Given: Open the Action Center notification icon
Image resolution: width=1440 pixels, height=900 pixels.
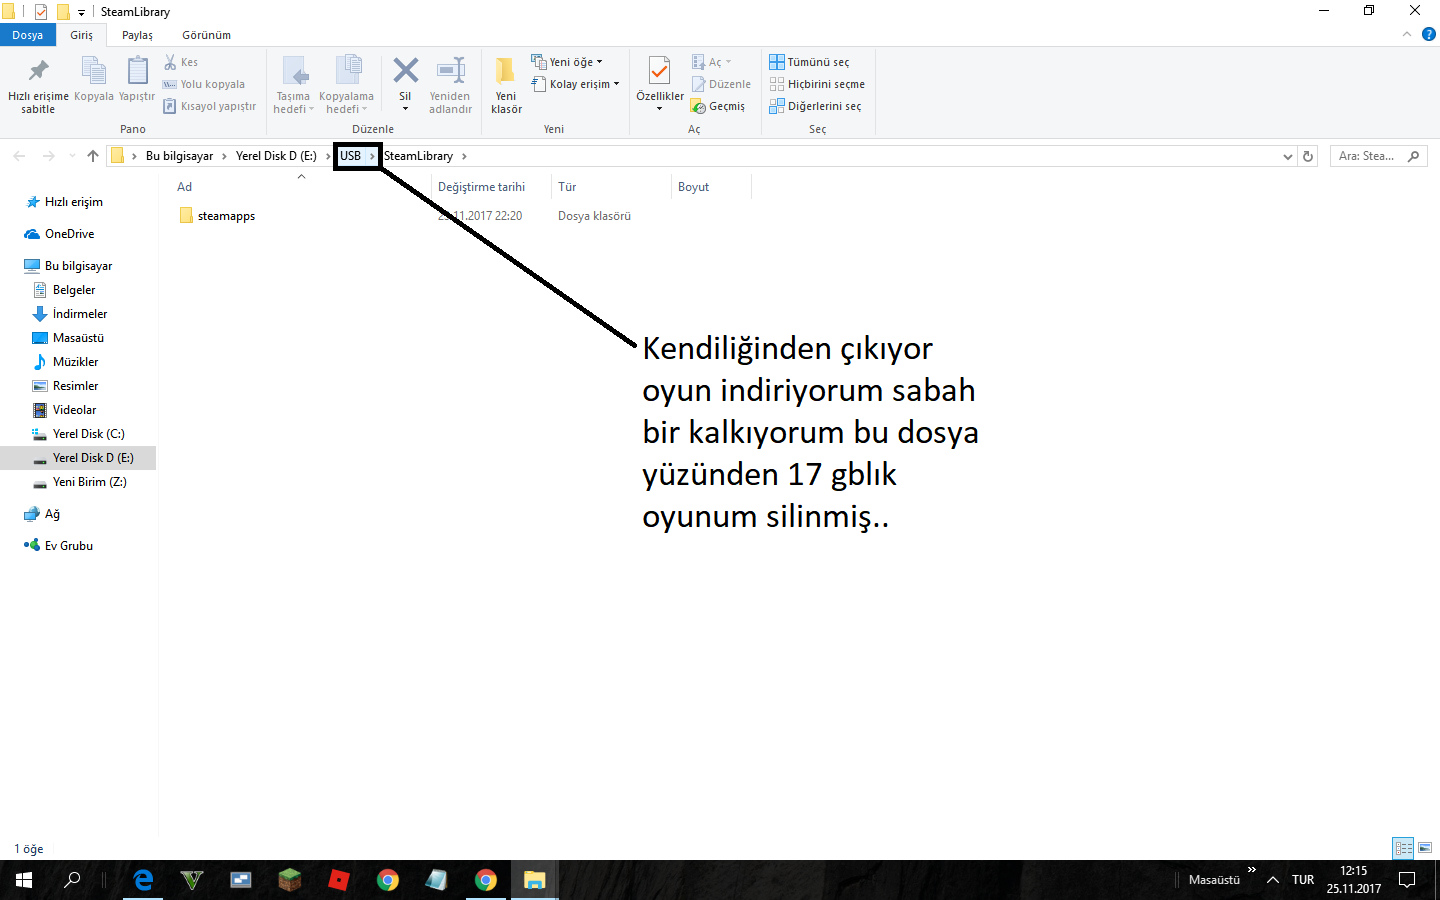Looking at the screenshot, I should 1407,880.
